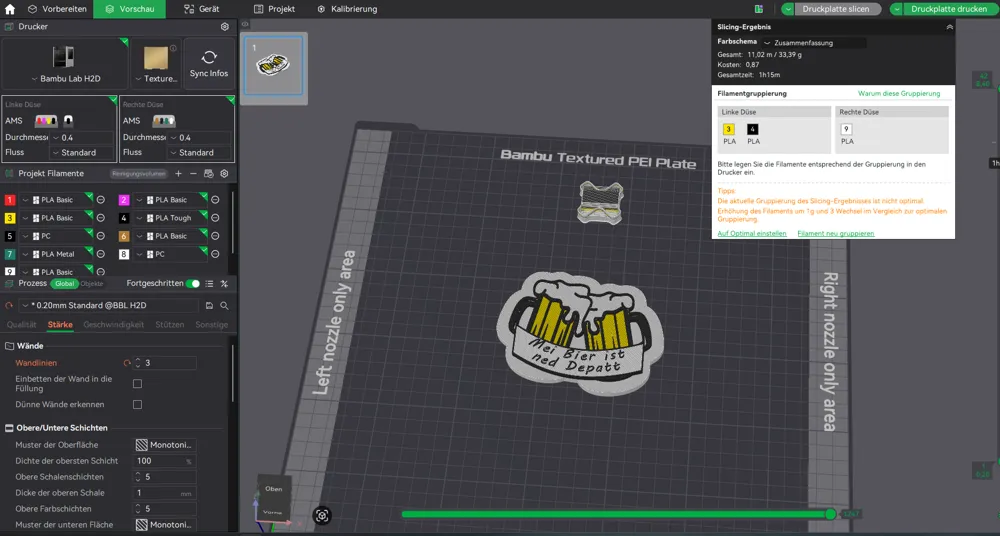The height and width of the screenshot is (536, 1000).
Task: Open Projekt Filamente settings gear
Action: coord(224,174)
